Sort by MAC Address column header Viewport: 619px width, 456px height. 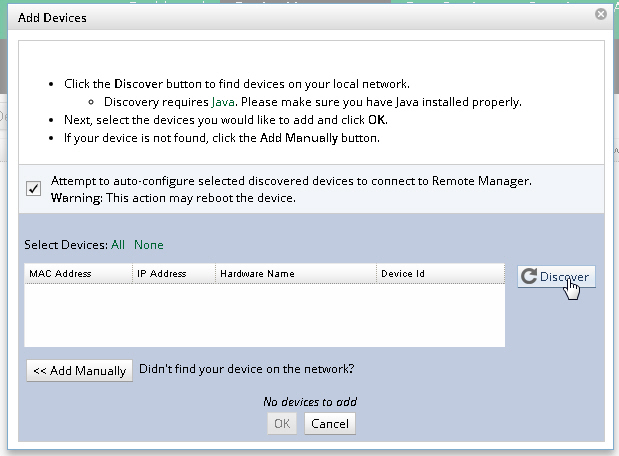point(62,273)
